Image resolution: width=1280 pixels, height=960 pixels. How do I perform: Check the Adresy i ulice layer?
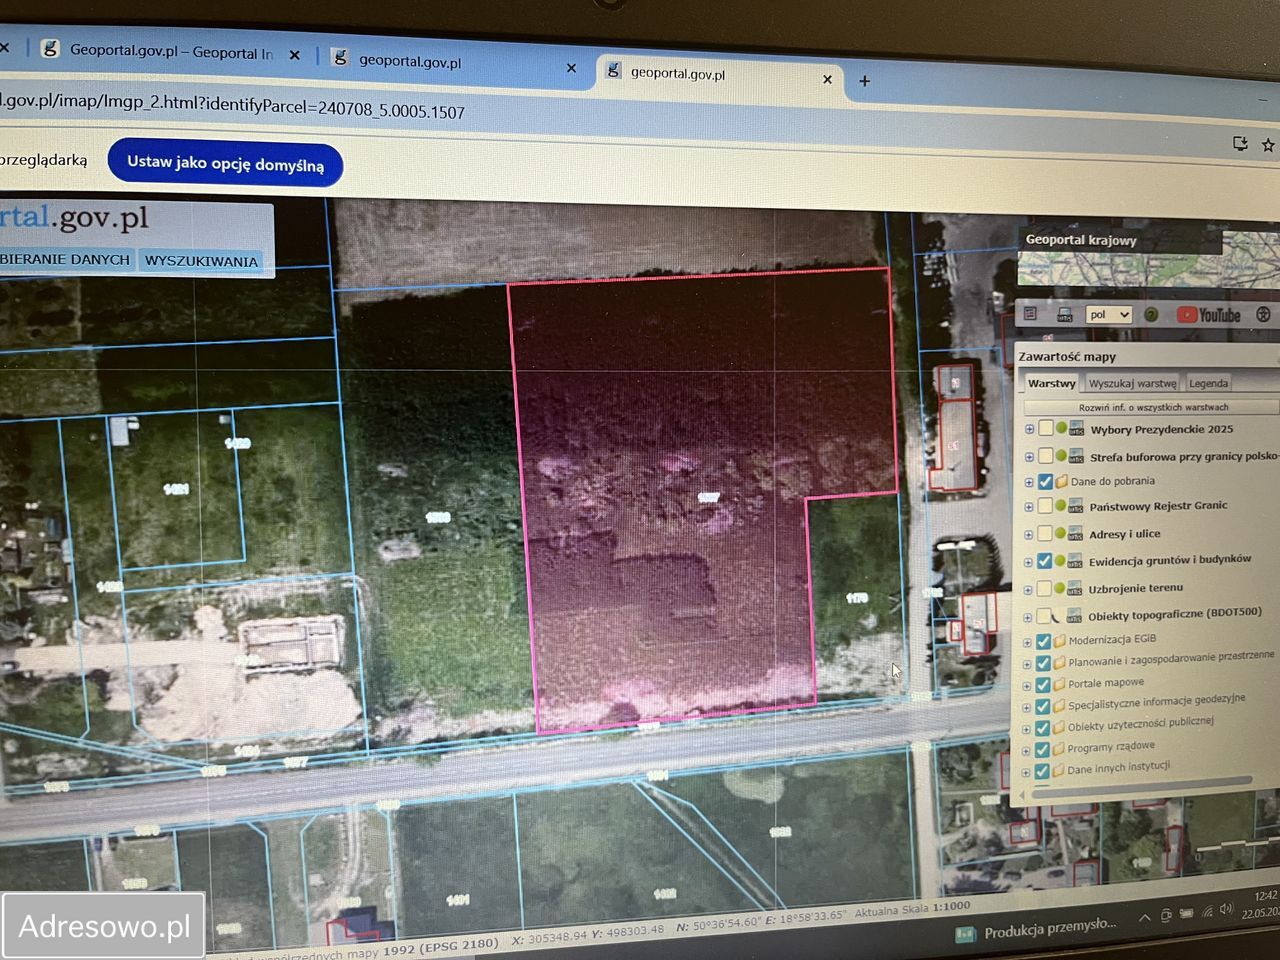tap(1045, 534)
